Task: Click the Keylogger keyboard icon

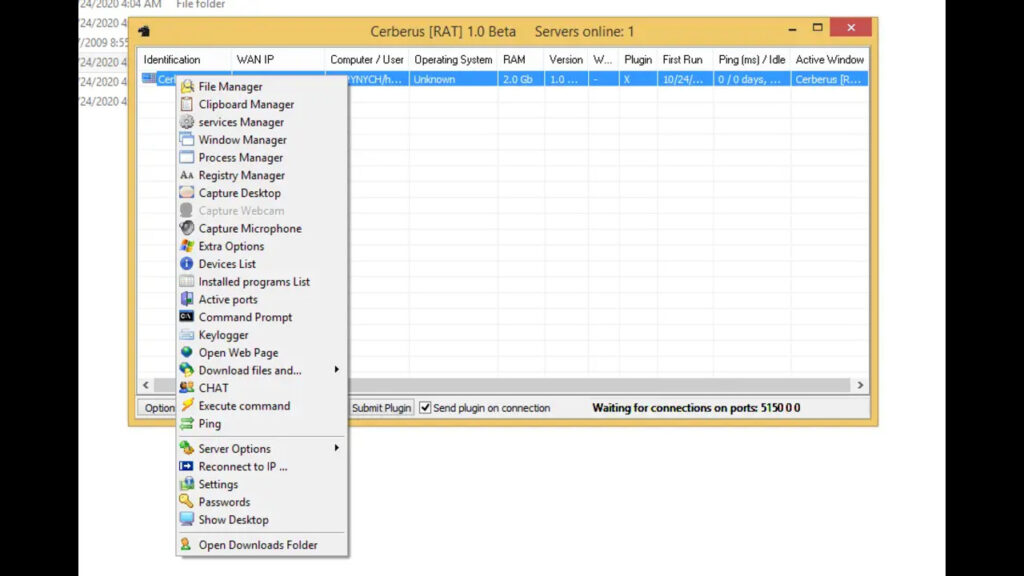Action: point(187,334)
